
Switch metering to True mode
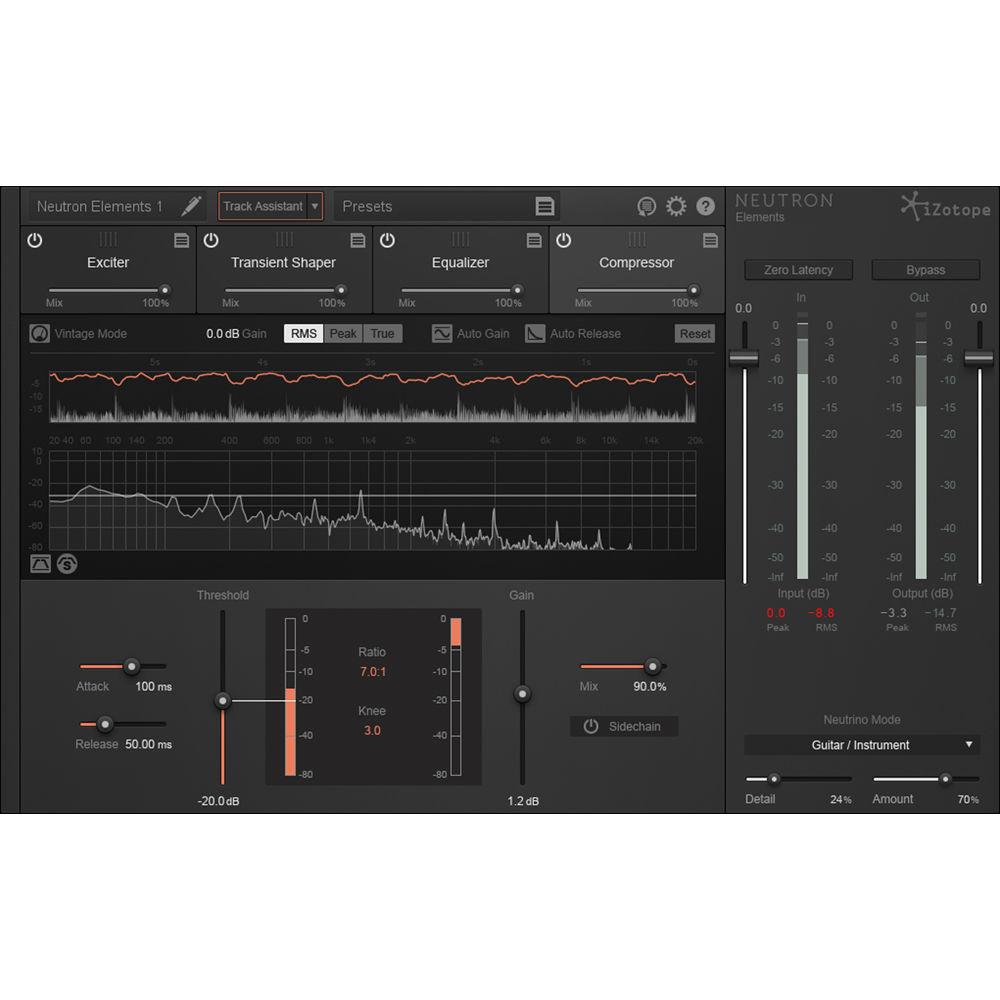point(381,333)
